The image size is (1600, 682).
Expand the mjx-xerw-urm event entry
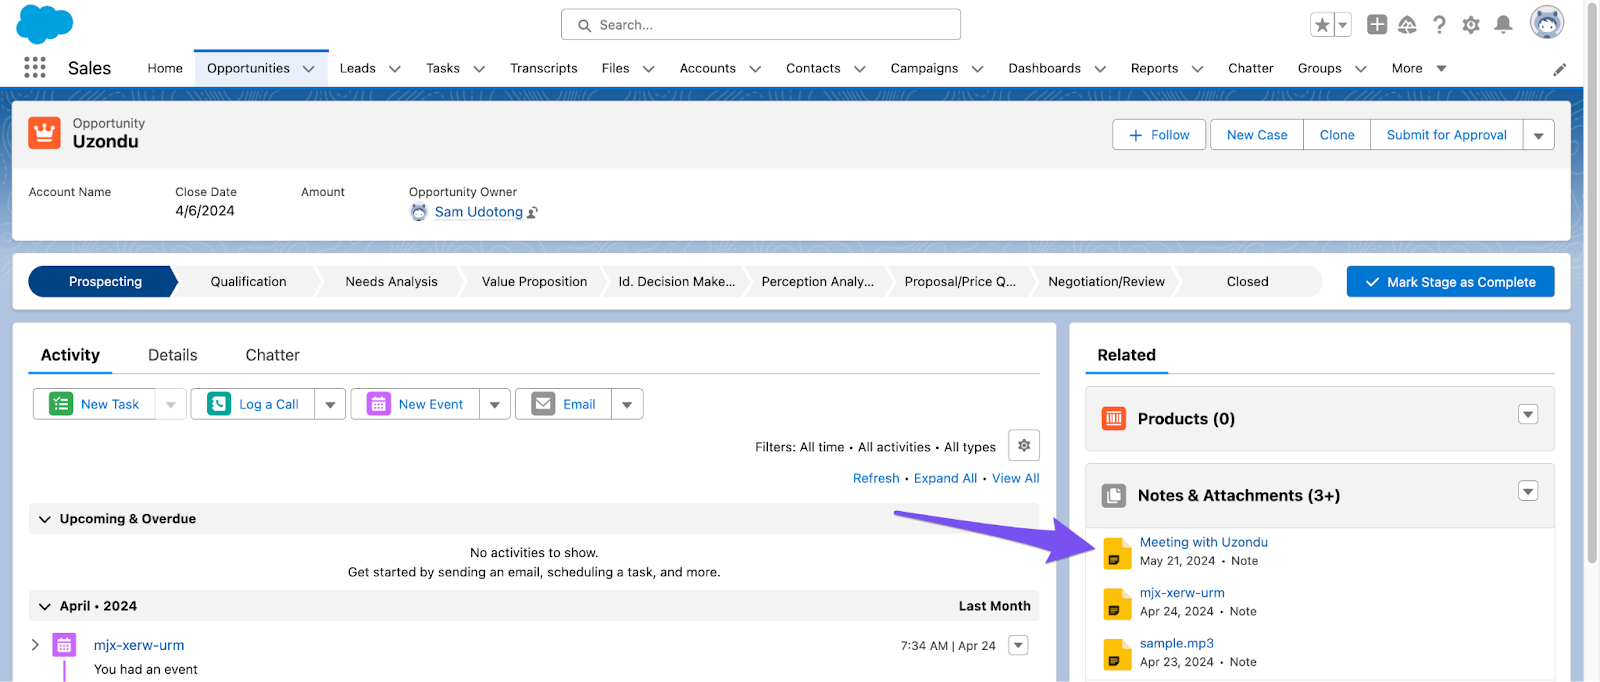(35, 645)
